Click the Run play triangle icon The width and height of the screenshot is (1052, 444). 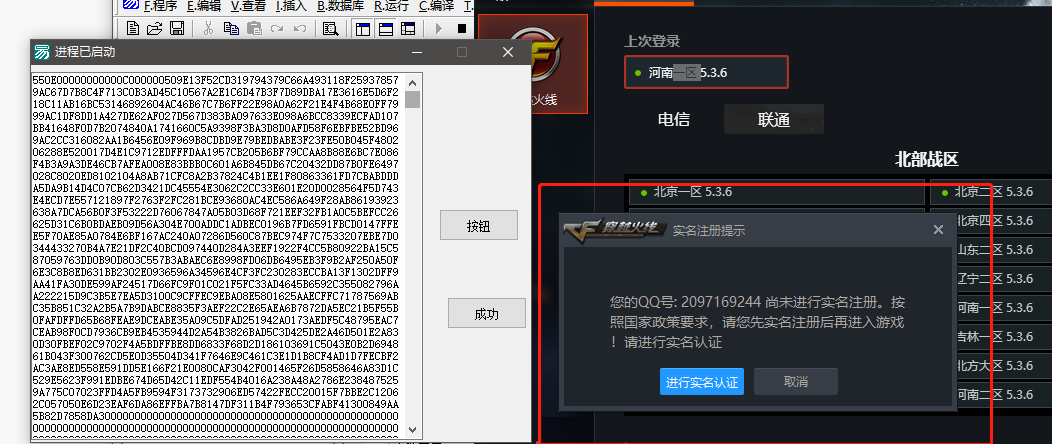[439, 28]
